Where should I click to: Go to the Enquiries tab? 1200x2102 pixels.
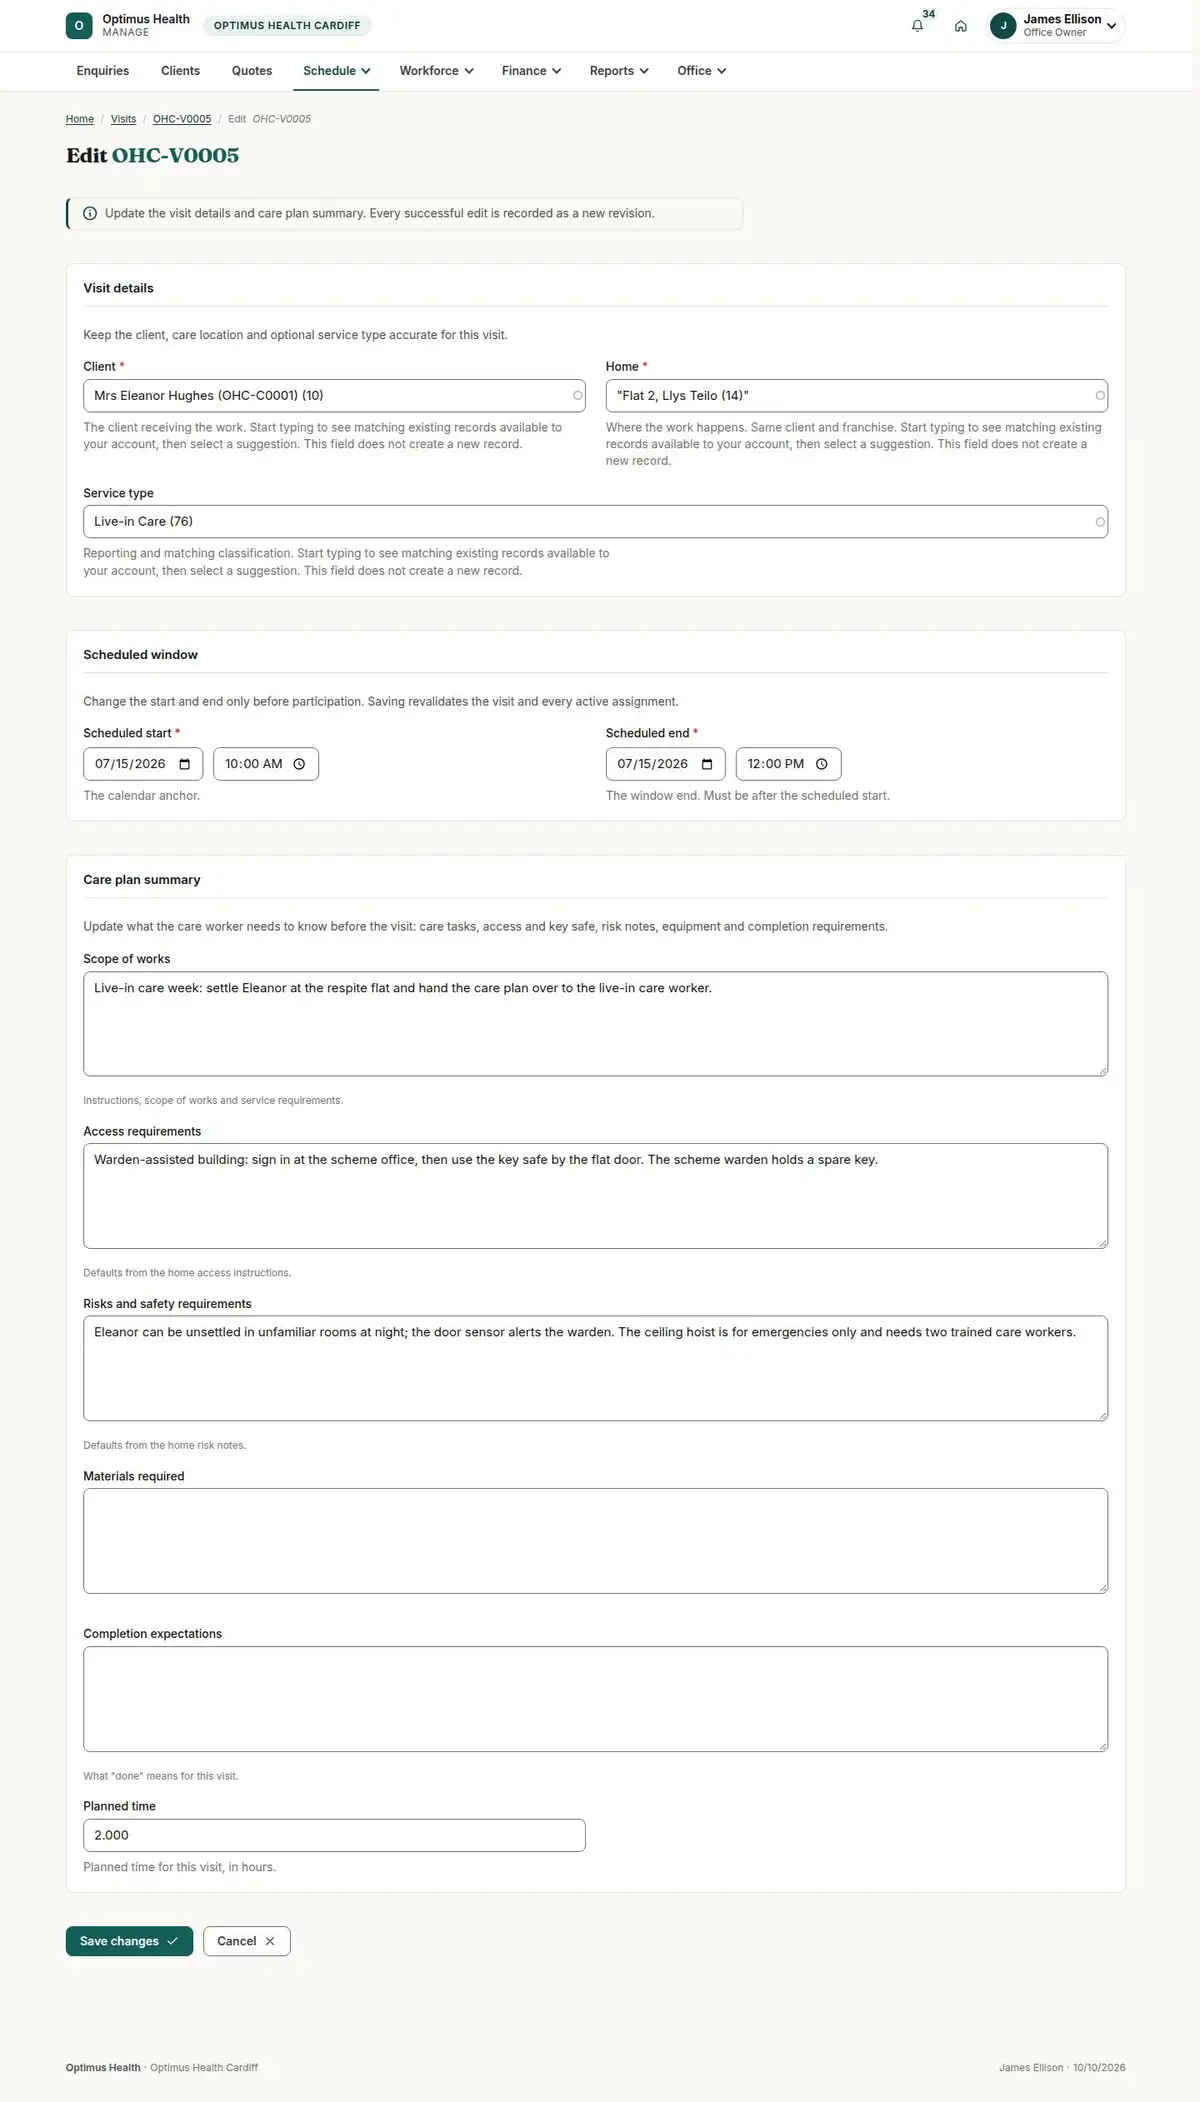point(103,71)
